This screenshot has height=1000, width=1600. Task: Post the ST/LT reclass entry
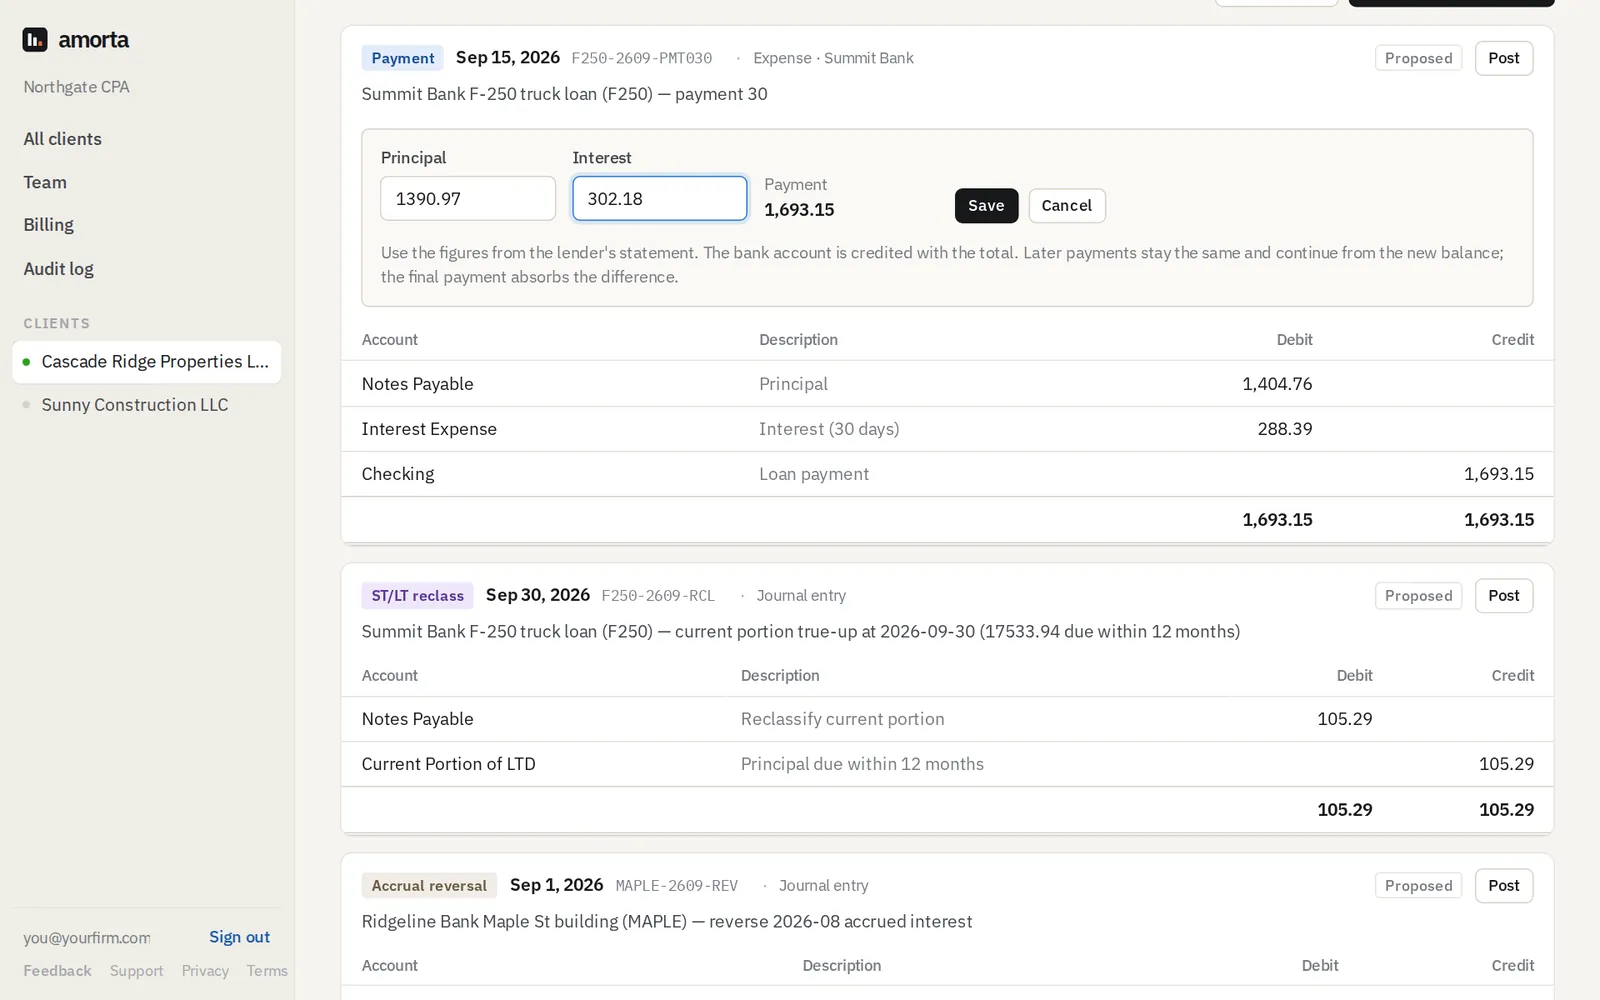pyautogui.click(x=1503, y=596)
